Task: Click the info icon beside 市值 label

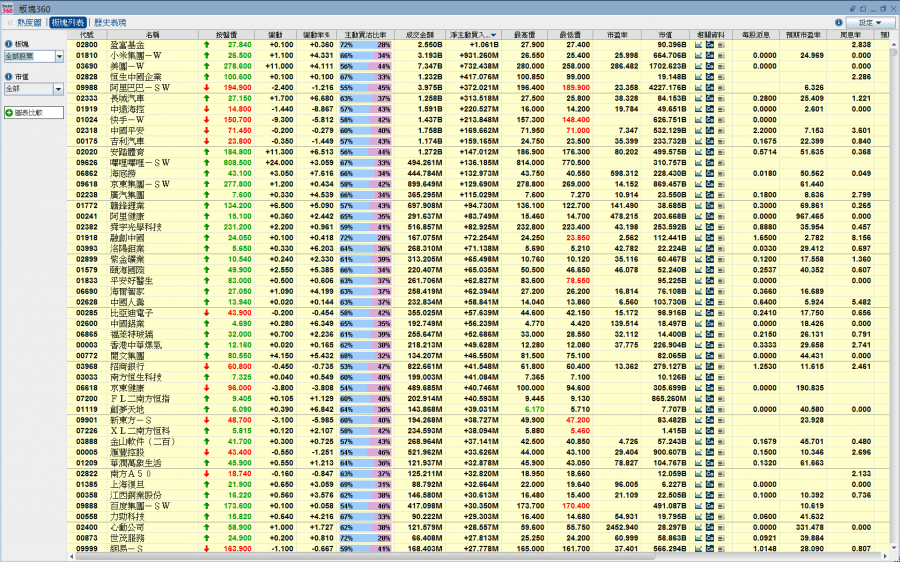Action: [9, 77]
